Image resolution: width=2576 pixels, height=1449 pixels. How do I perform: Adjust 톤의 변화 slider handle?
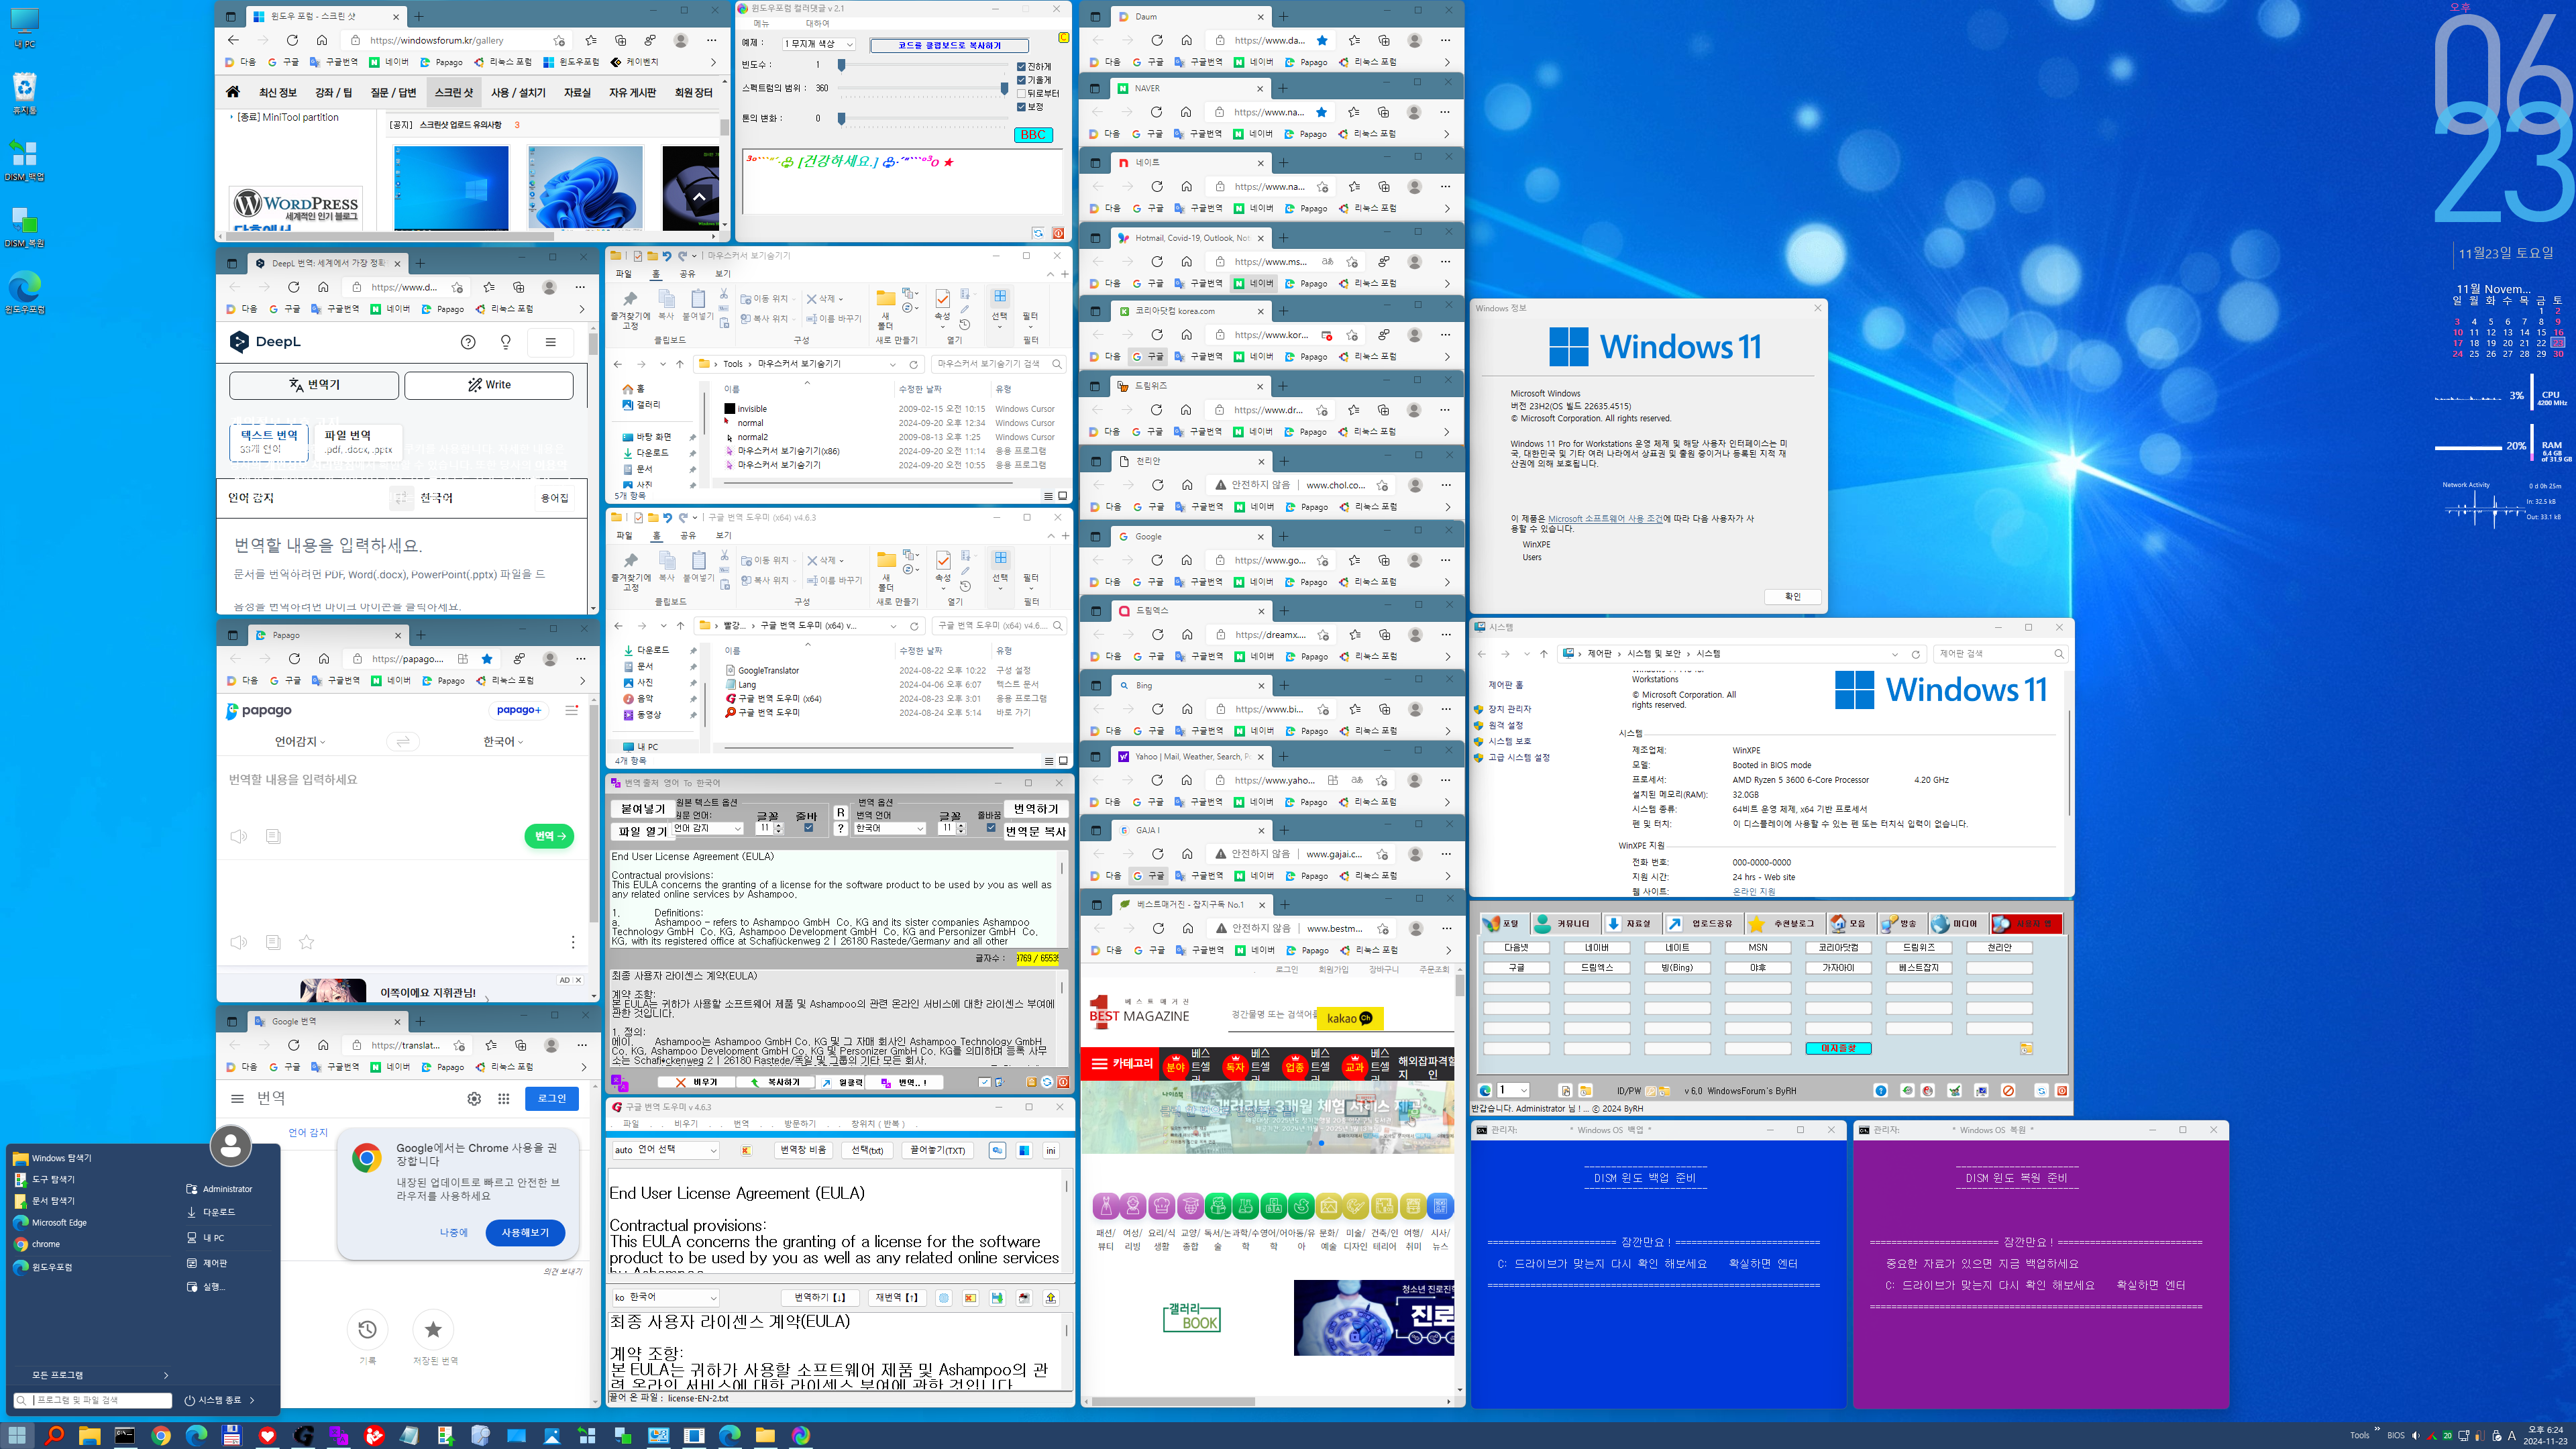coord(842,118)
